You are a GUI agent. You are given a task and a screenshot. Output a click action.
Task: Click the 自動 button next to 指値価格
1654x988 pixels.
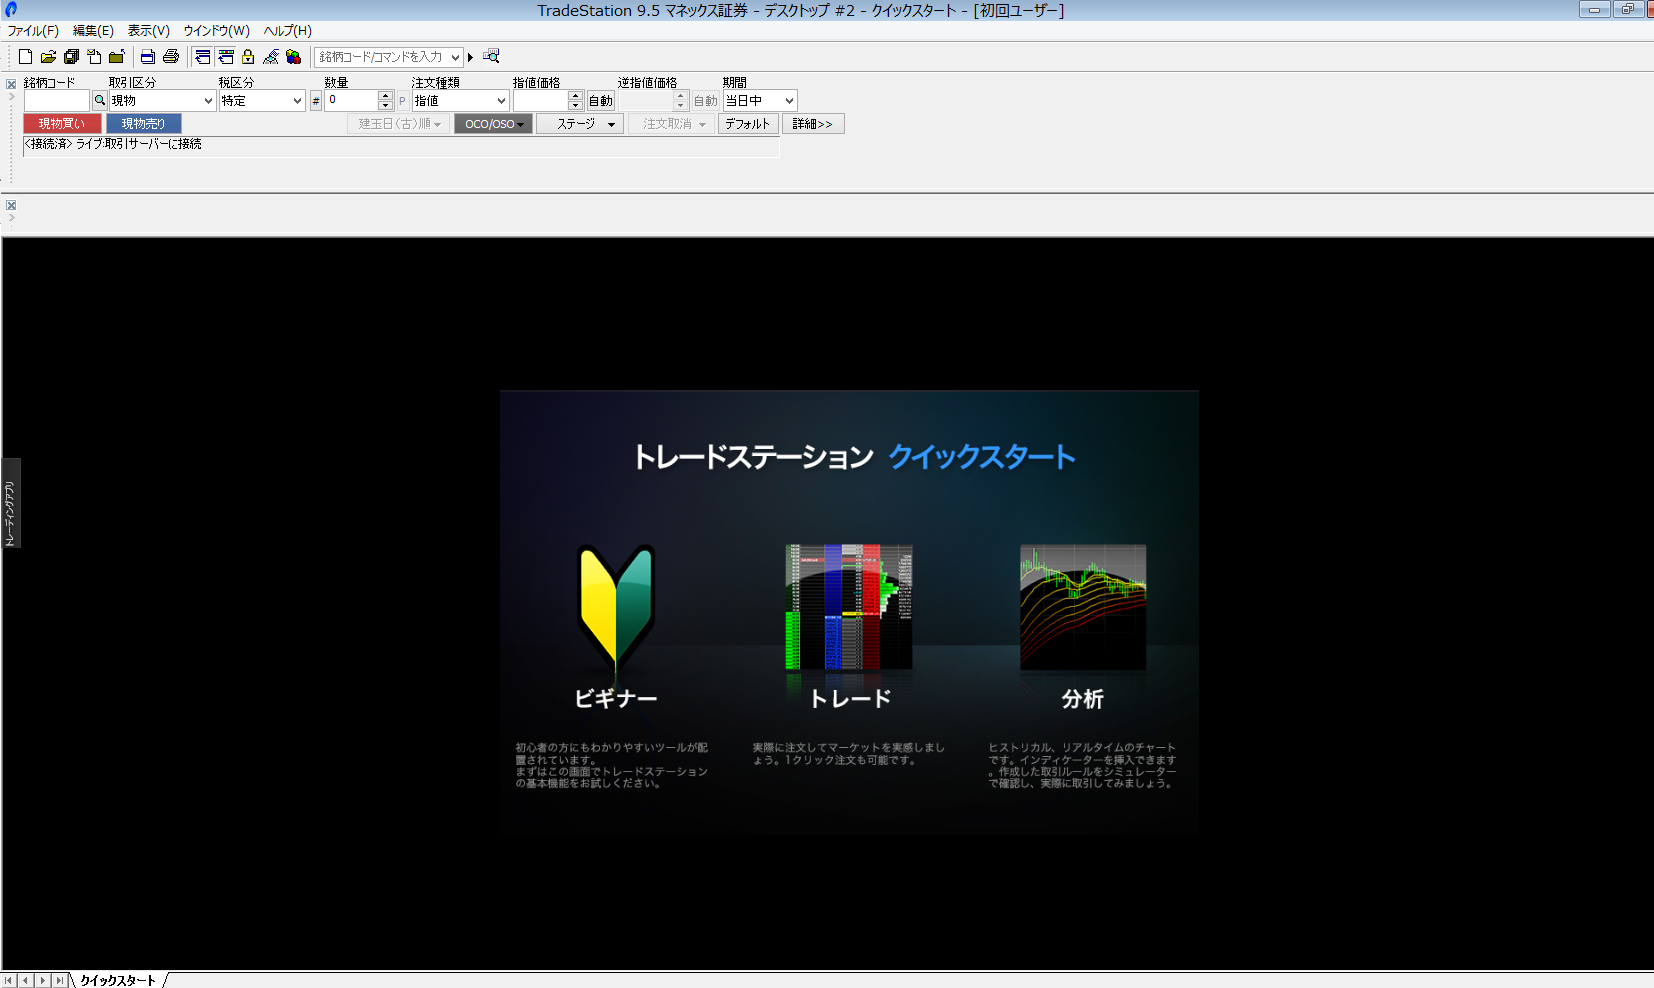point(600,101)
